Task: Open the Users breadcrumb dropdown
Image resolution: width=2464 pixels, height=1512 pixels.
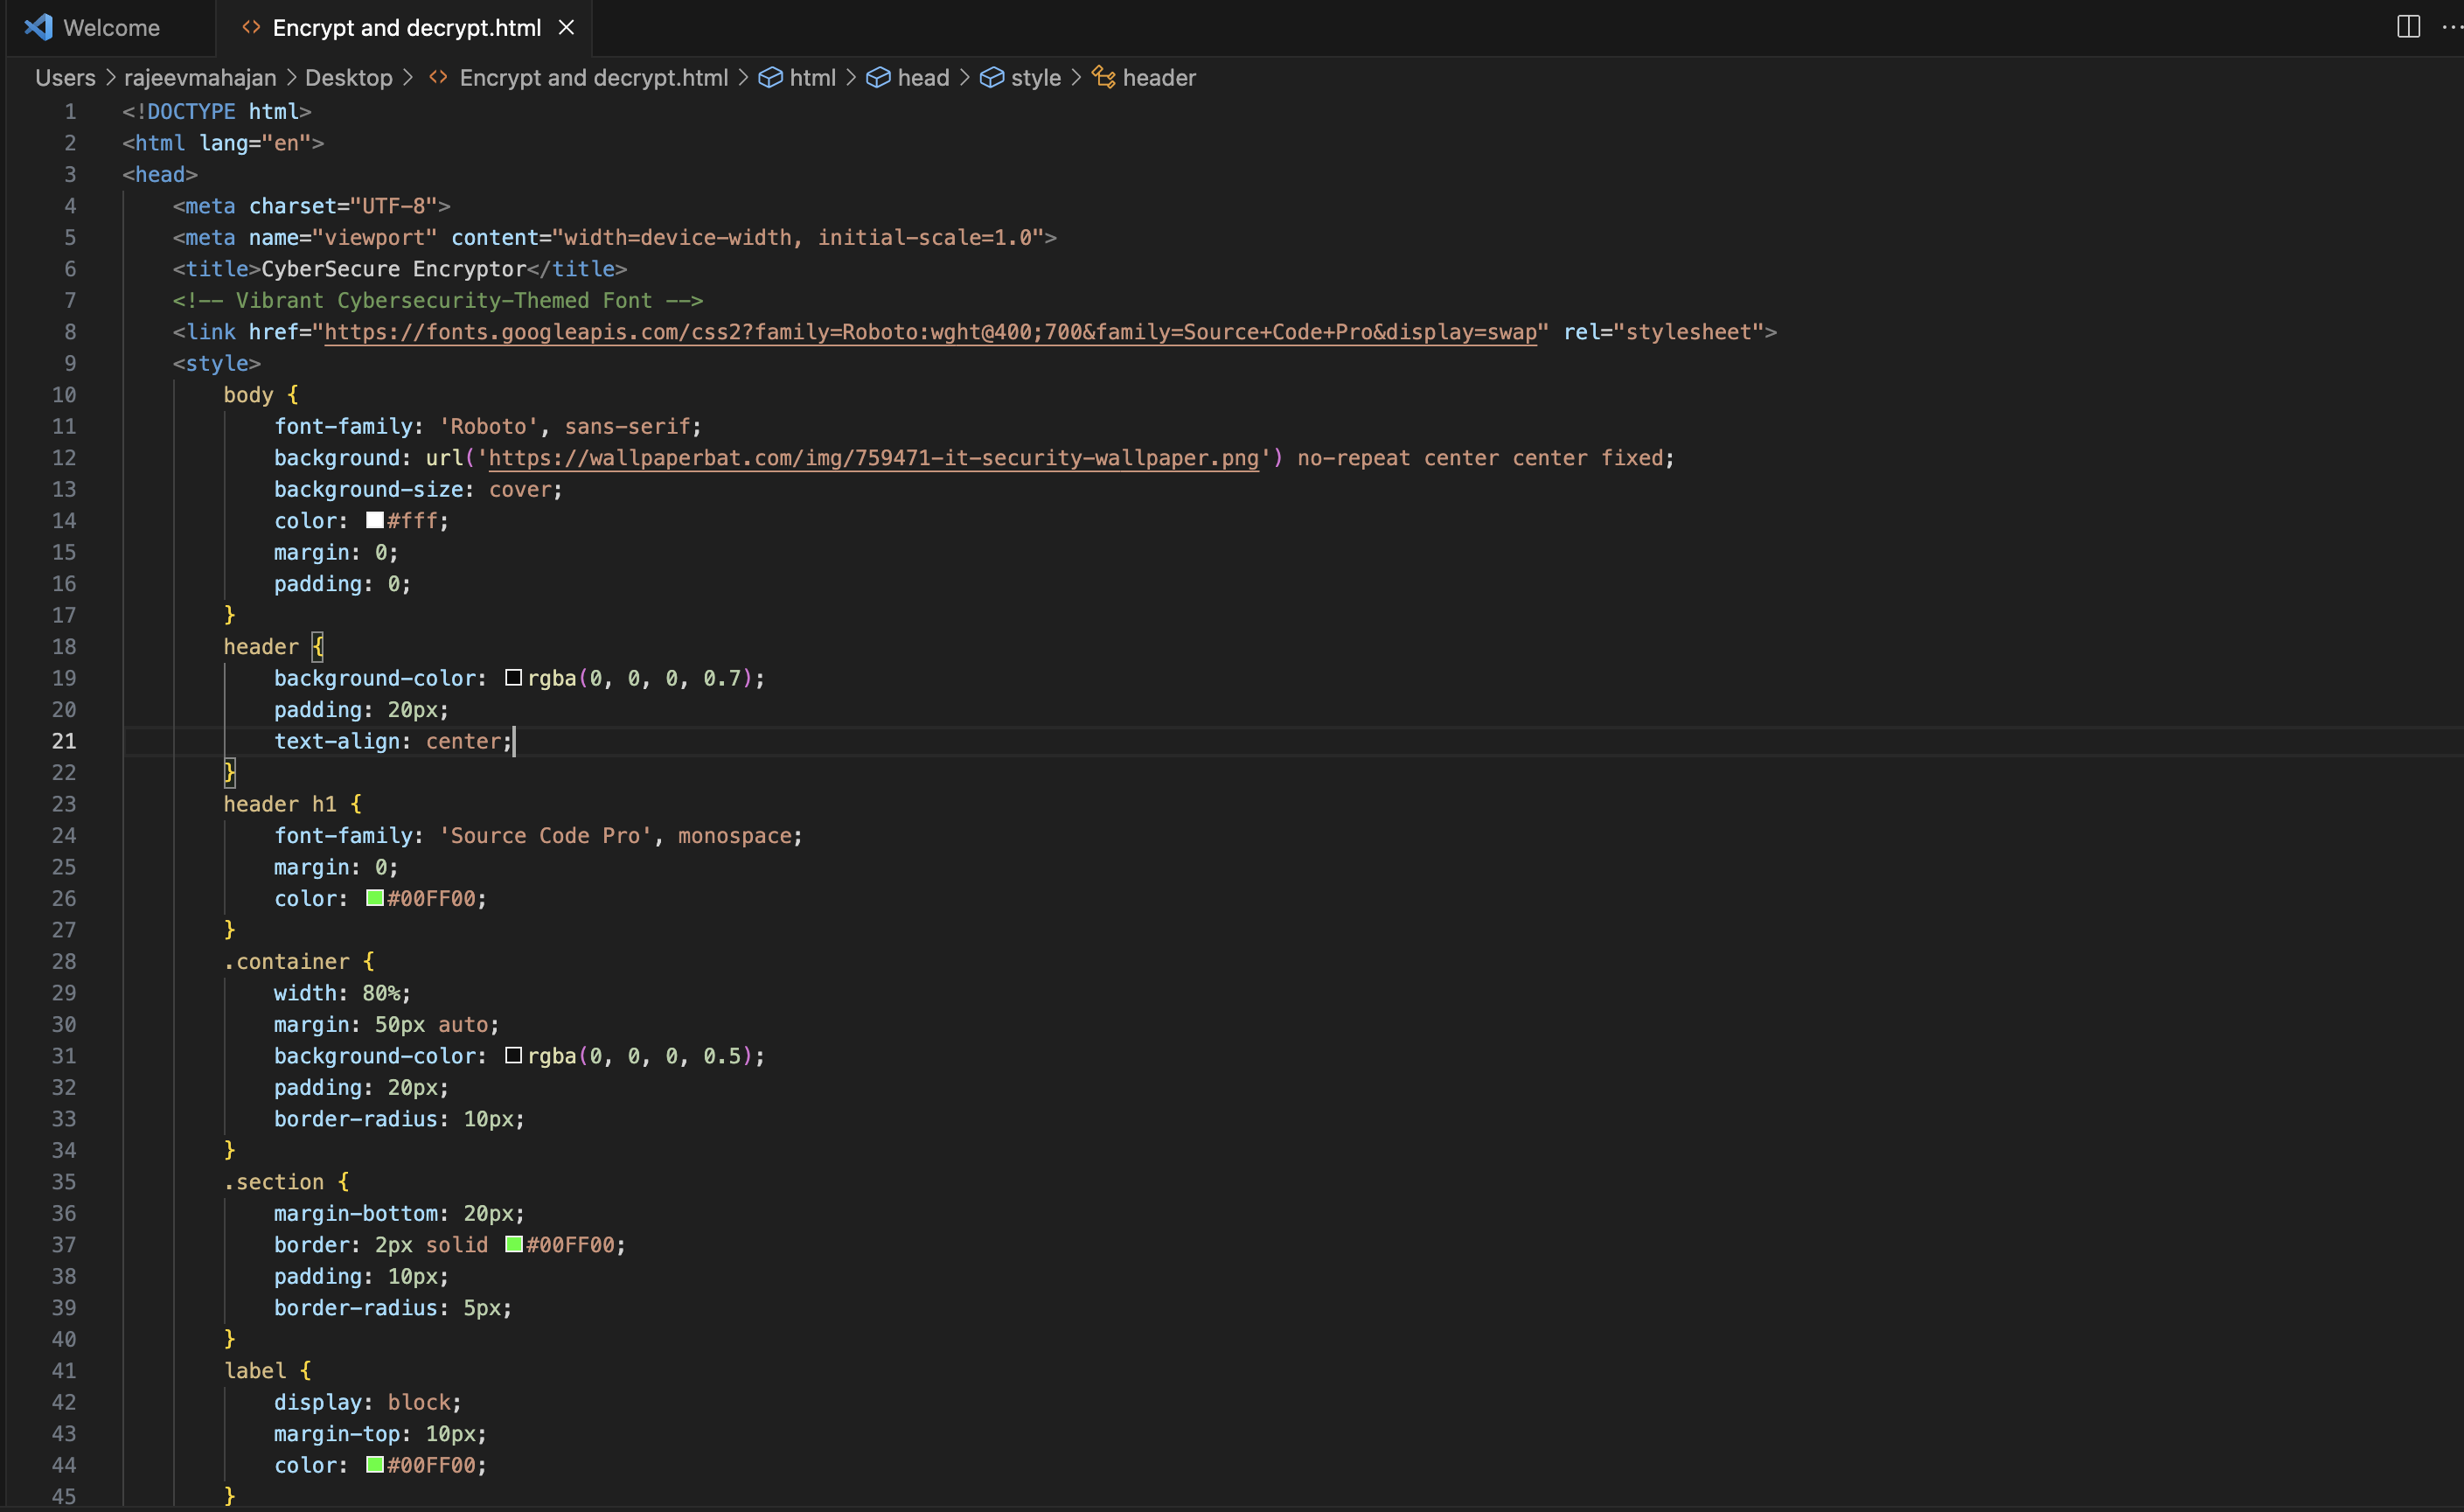Action: click(65, 78)
